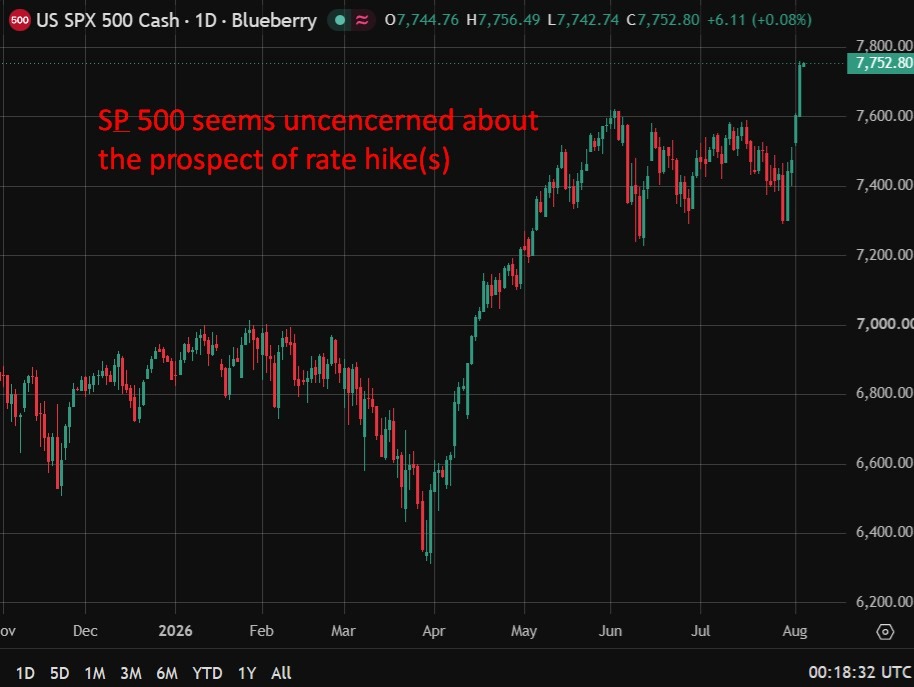
Task: Click the Feb label on time axis
Action: pos(261,631)
